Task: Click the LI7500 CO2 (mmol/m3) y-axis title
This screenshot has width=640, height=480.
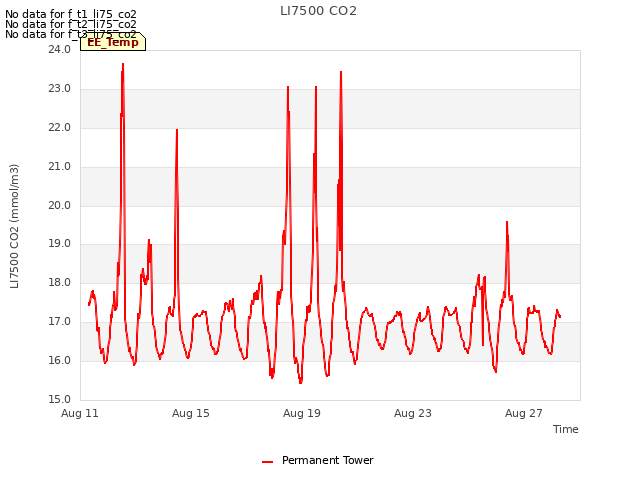Action: pos(14,226)
